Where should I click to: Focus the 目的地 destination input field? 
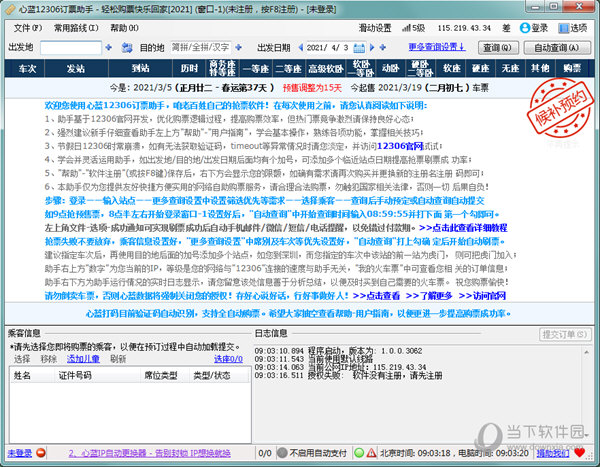(x=201, y=47)
